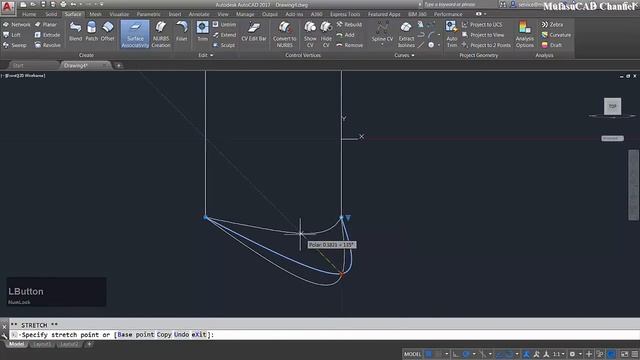Click the Sculpt tool
640x360 pixels.
pos(224,45)
